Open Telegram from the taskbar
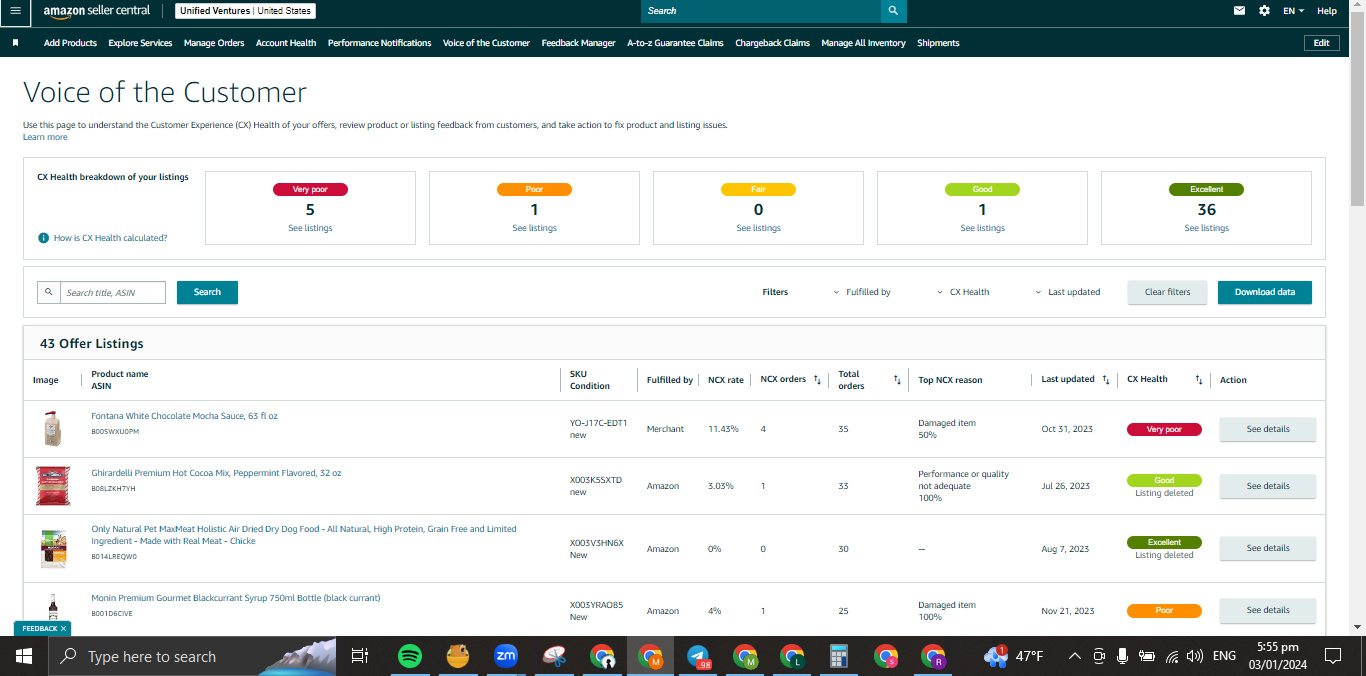Screen dimensions: 1366x676 coord(698,657)
